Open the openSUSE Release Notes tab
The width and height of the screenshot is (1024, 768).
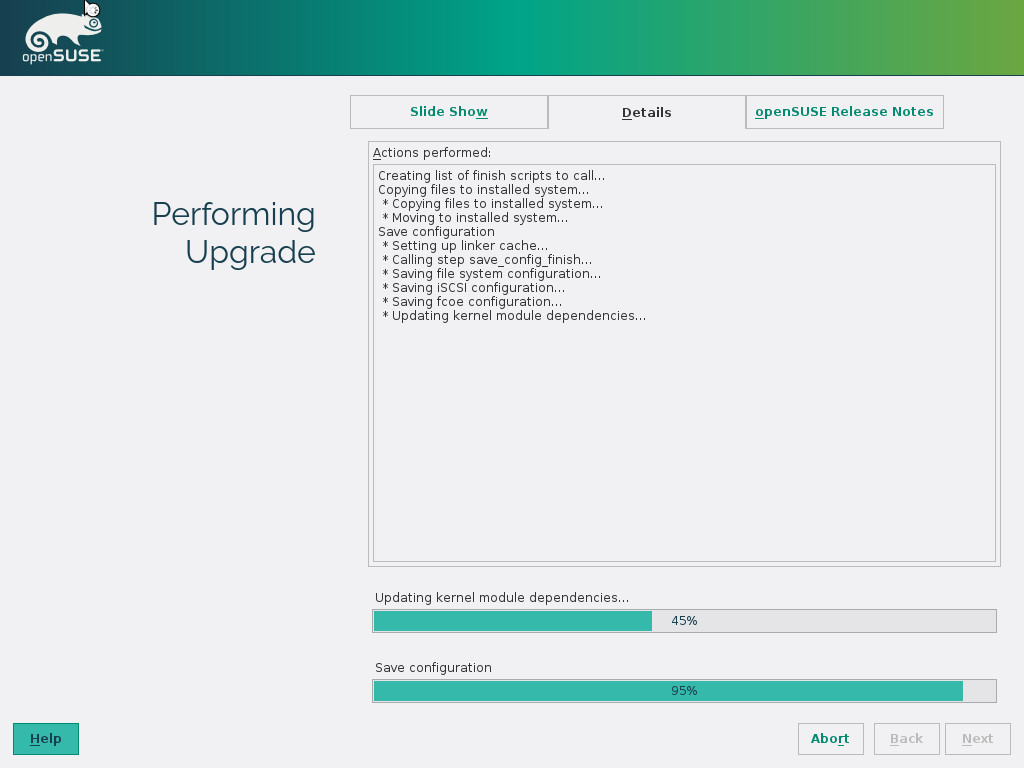[x=844, y=112]
